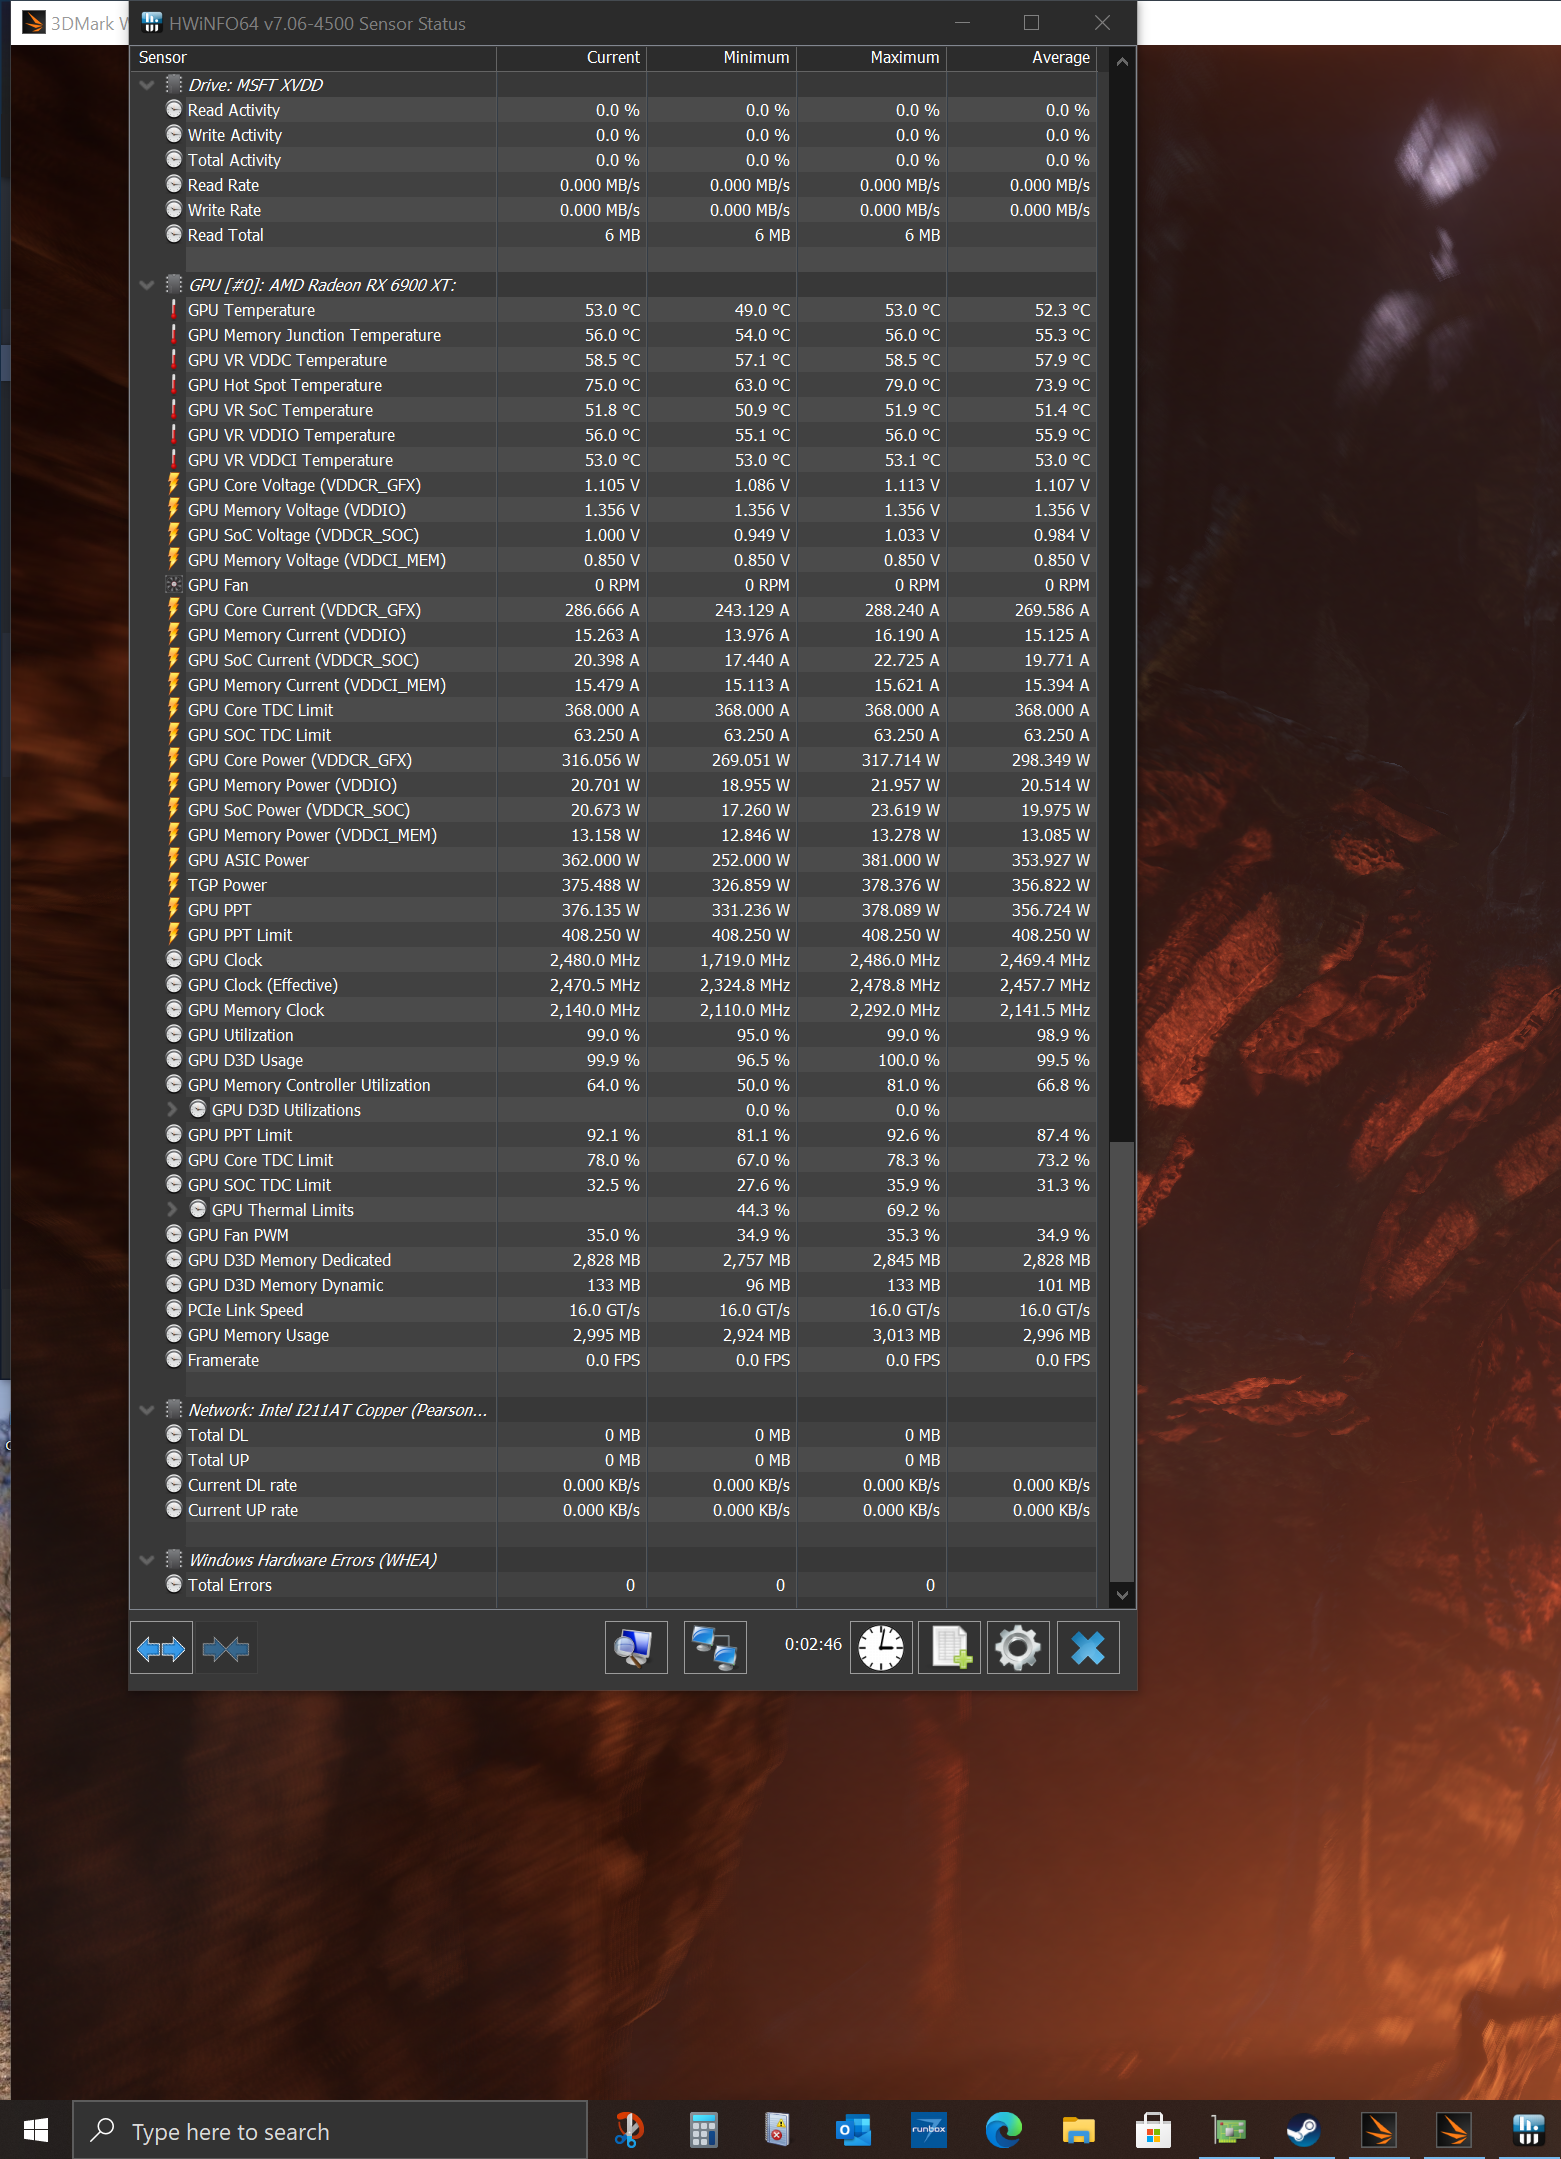
Task: Click the clock icon beside GPU Utilization
Action: tap(174, 1035)
